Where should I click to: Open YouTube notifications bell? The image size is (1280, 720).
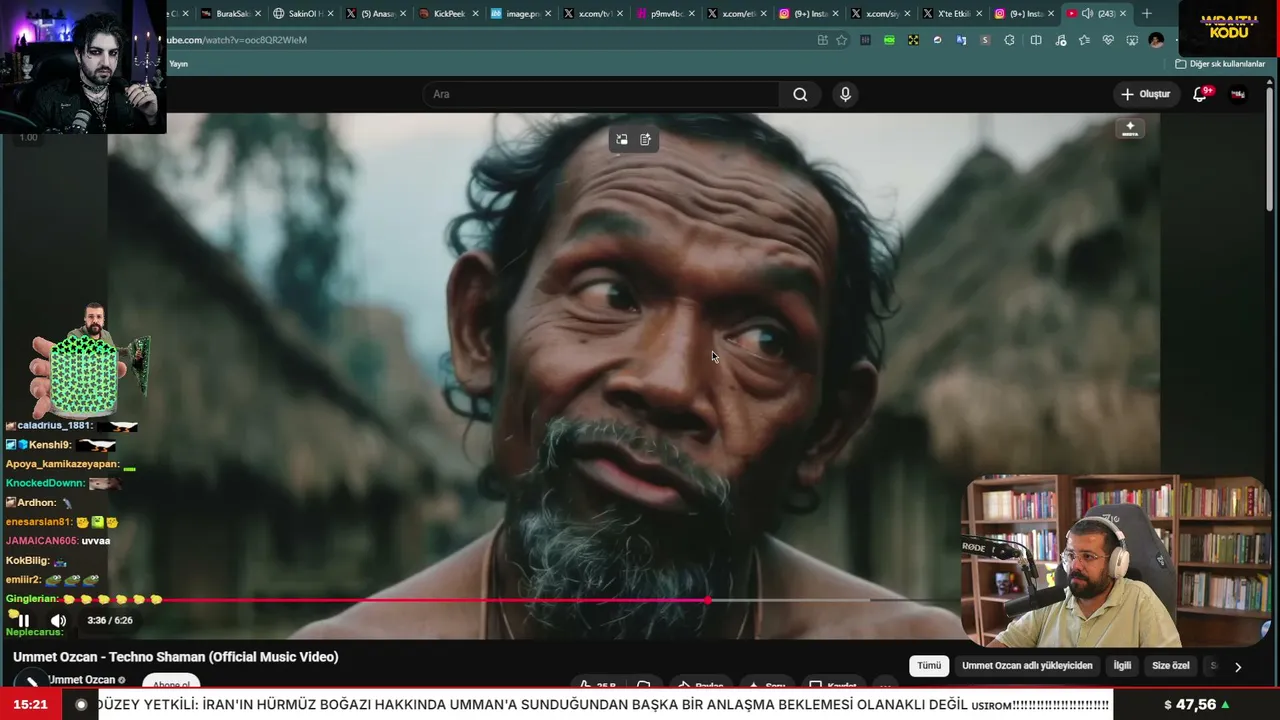click(x=1200, y=94)
